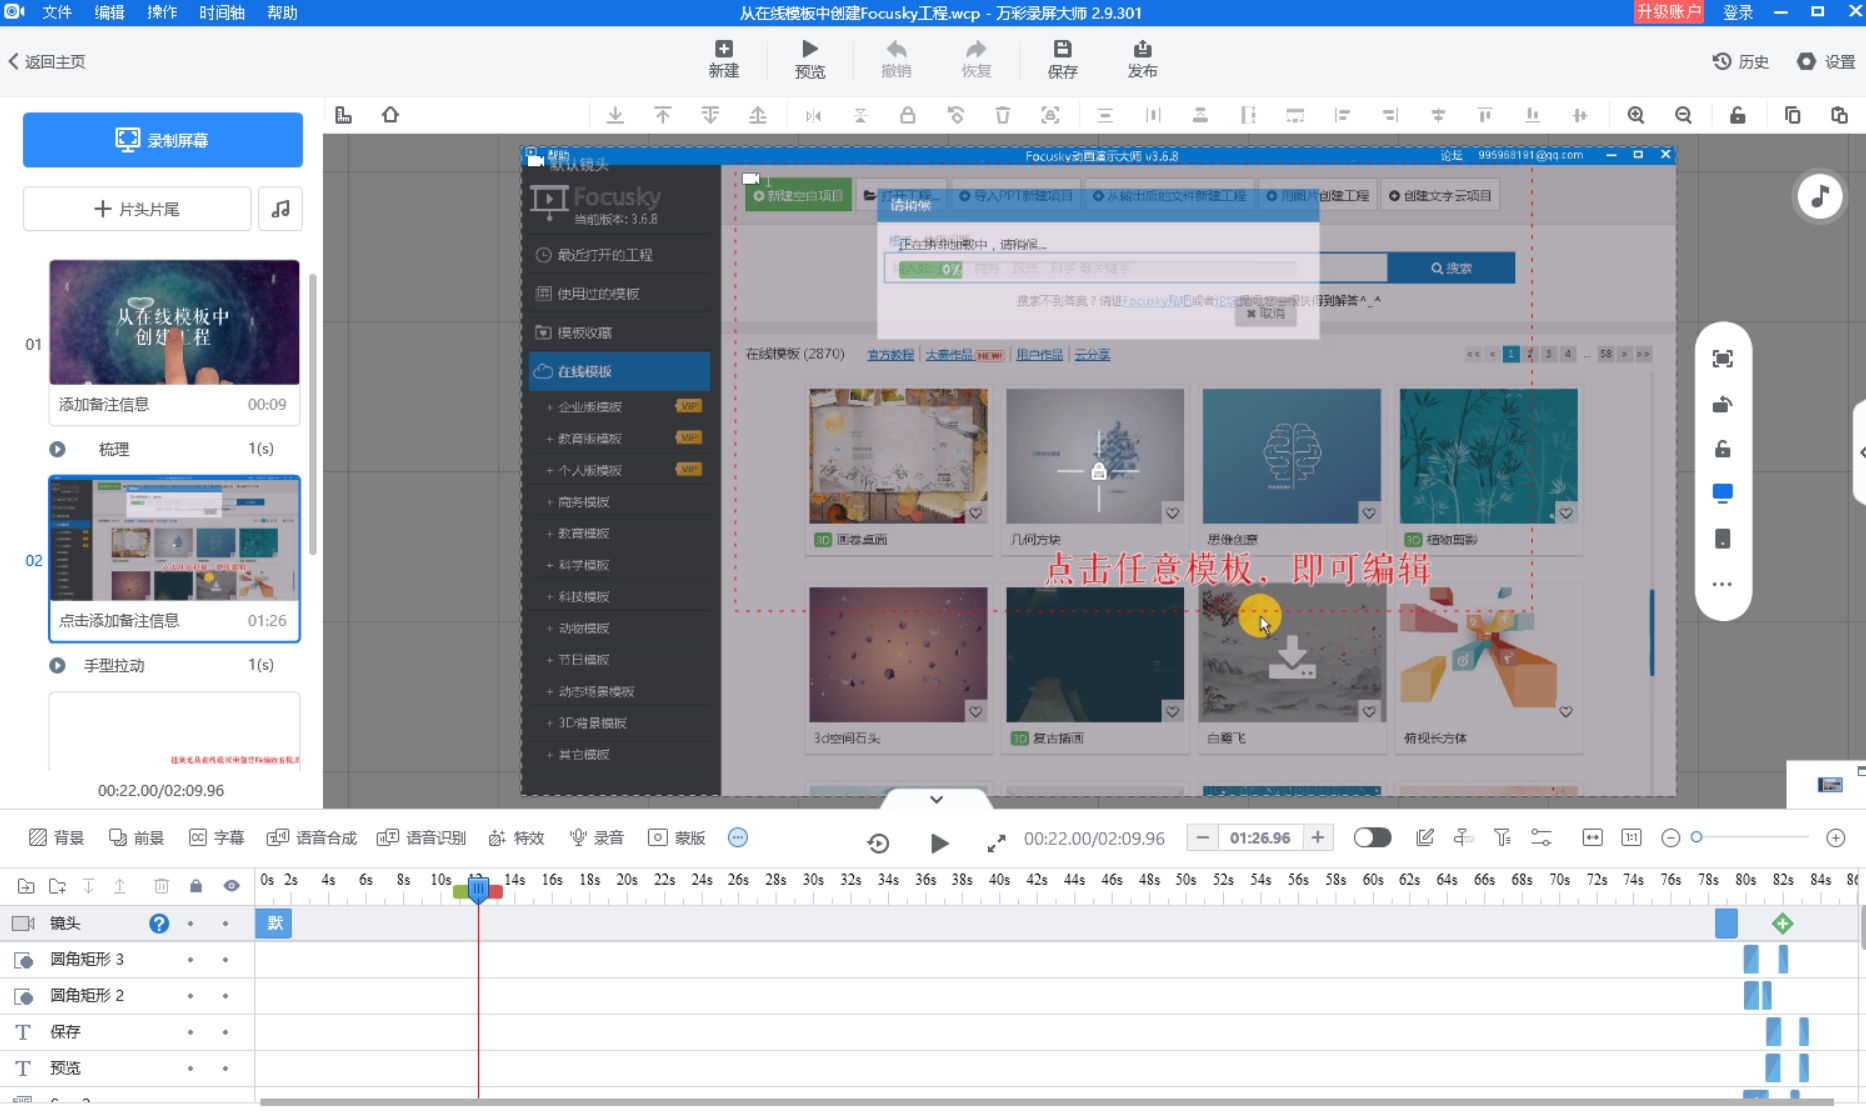Click 录制屏幕 record screen button
Image resolution: width=1866 pixels, height=1115 pixels.
point(163,140)
